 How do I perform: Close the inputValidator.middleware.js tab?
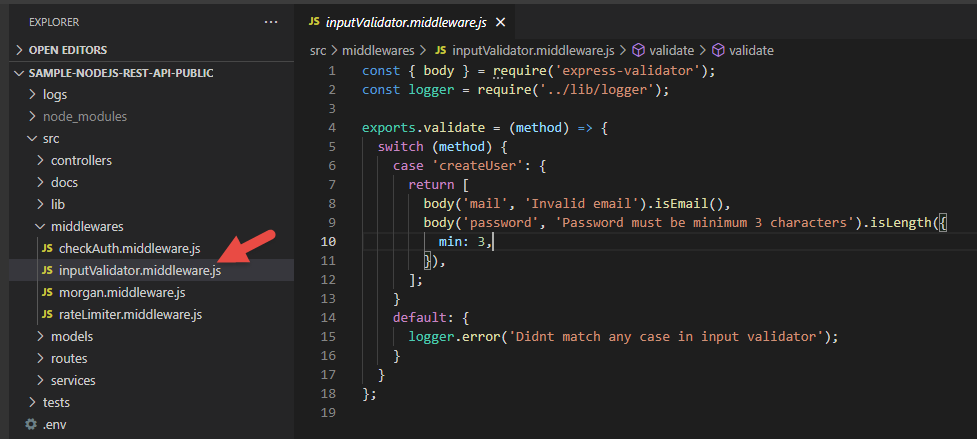pyautogui.click(x=500, y=22)
